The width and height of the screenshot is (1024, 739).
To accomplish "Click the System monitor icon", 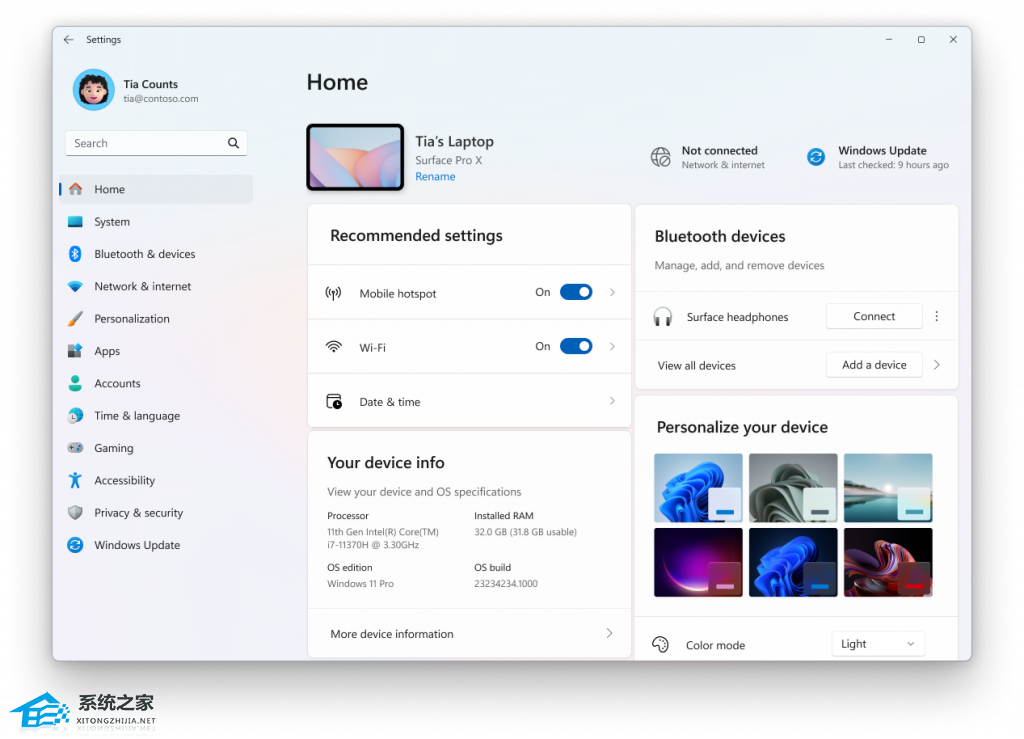I will point(76,222).
